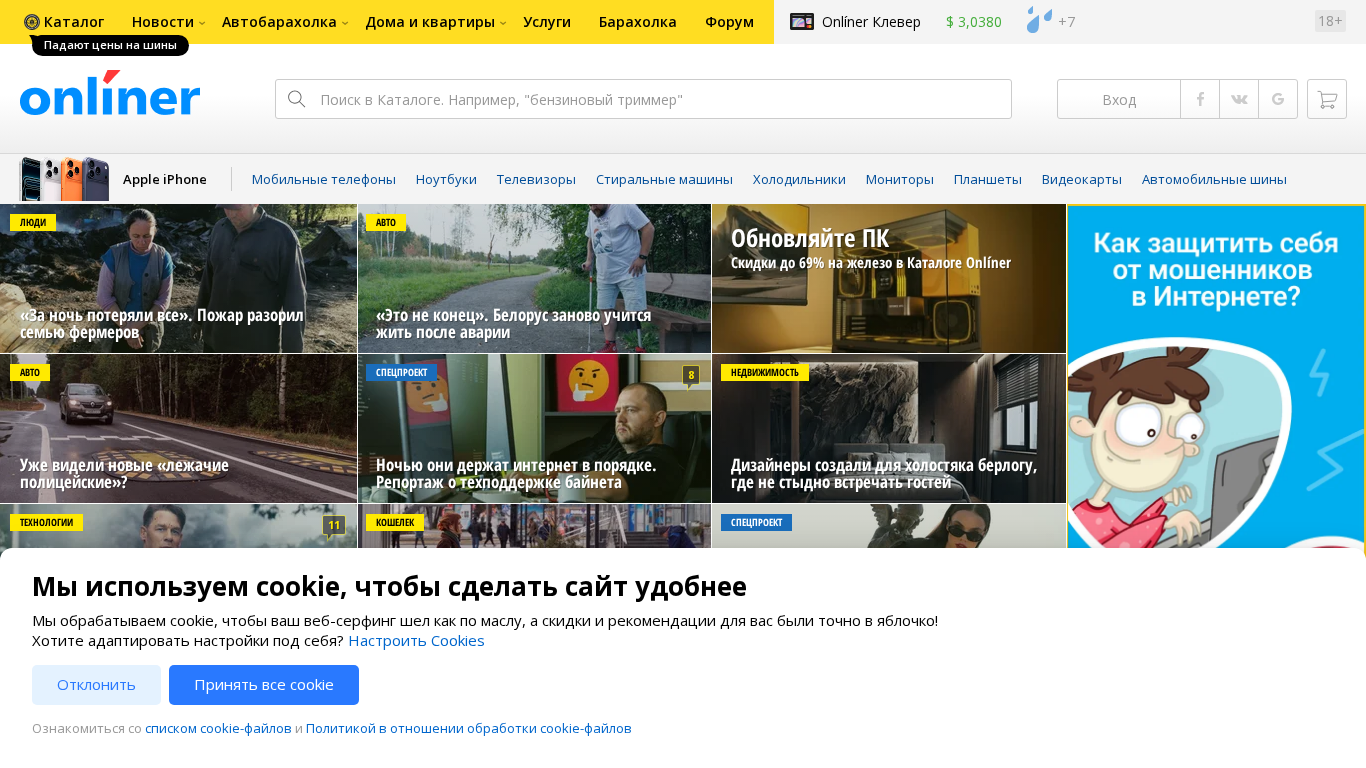Screen dimensions: 1366x768
Task: Expand the Дома и квартиры dropdown arrow
Action: click(503, 23)
